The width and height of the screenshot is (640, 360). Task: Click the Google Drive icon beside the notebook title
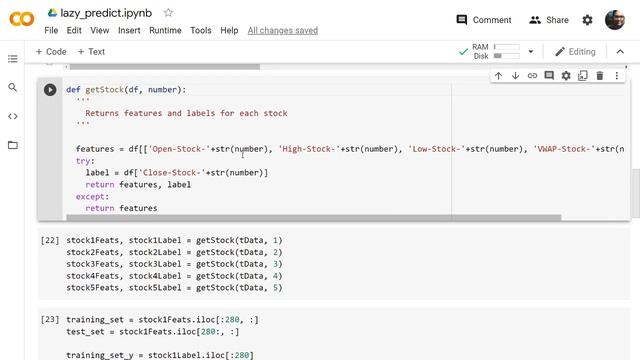52,13
